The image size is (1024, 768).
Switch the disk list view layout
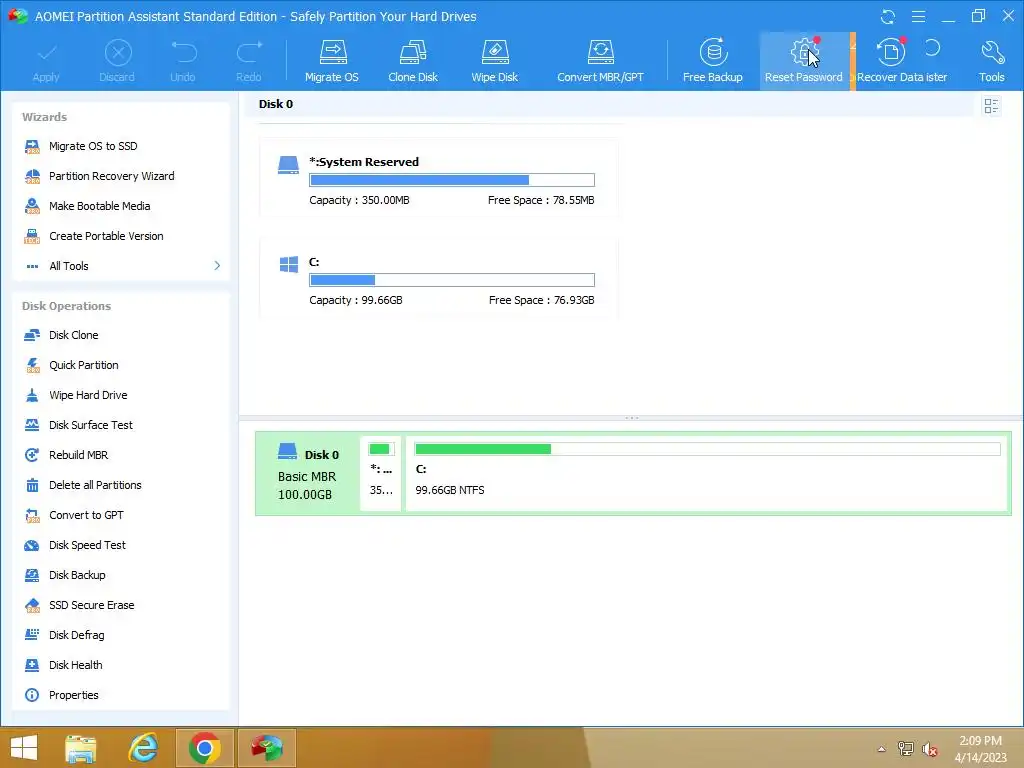pyautogui.click(x=991, y=106)
